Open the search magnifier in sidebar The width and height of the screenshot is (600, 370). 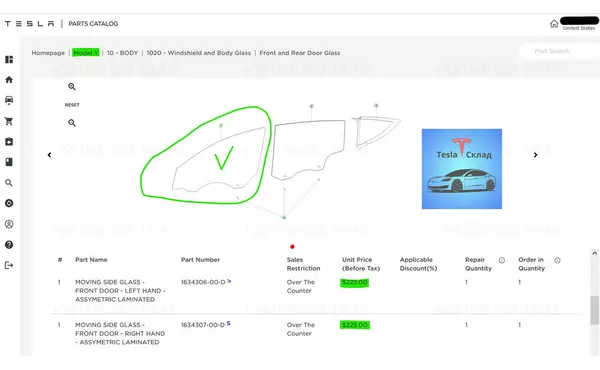point(9,183)
